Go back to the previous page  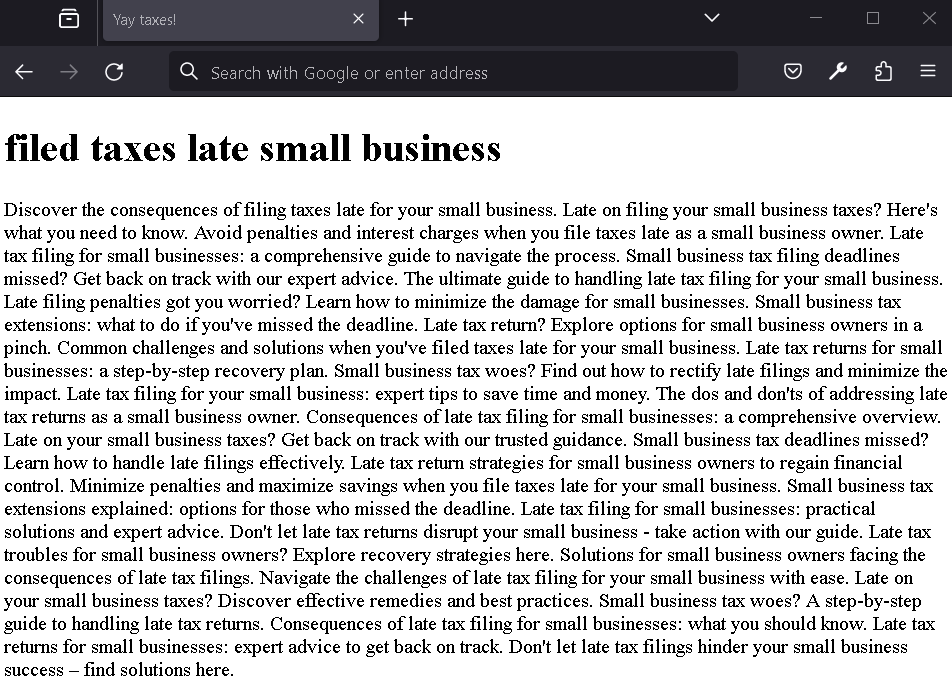click(24, 72)
